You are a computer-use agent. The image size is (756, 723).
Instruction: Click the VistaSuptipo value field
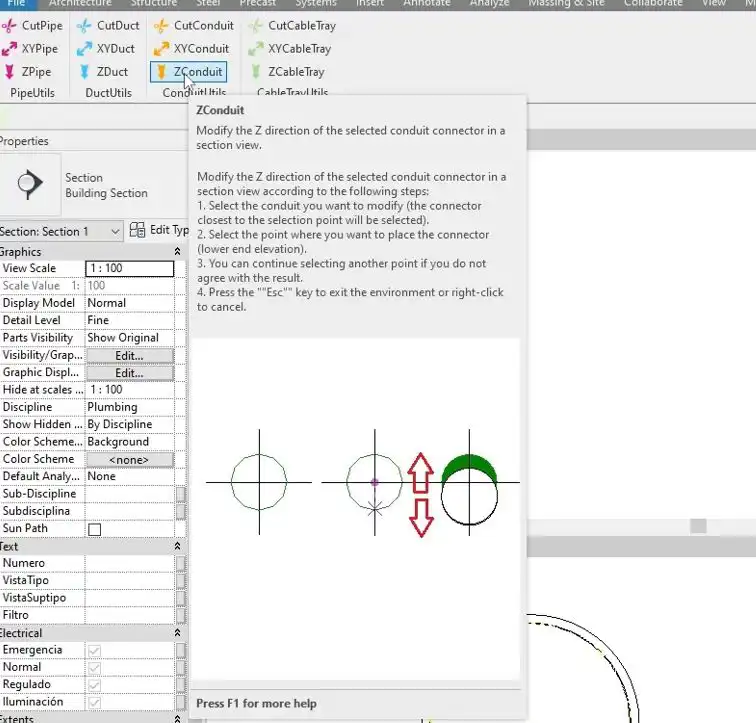[130, 598]
